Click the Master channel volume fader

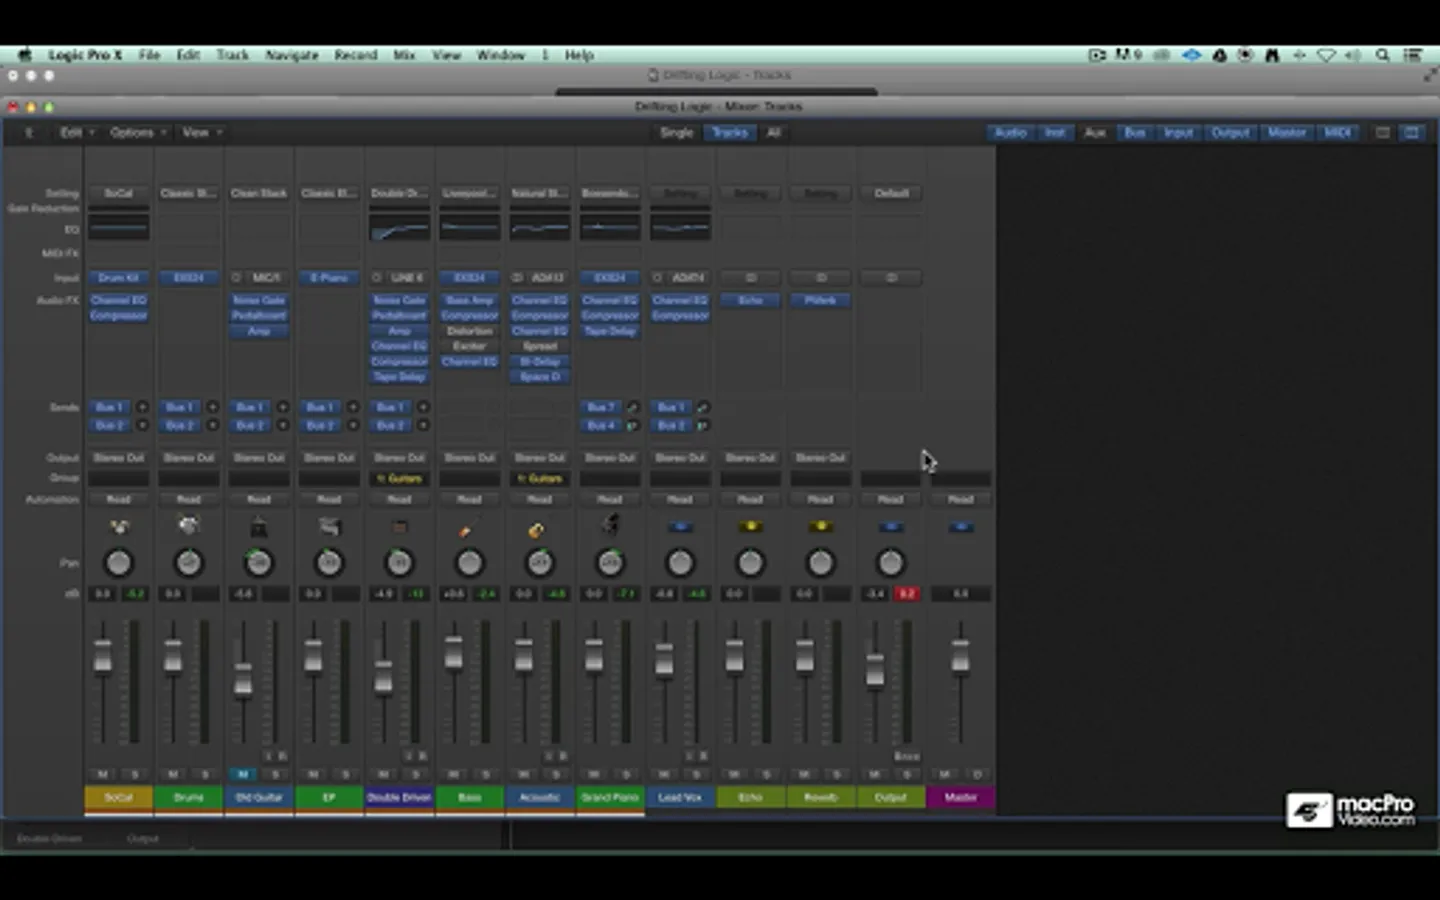tap(960, 657)
